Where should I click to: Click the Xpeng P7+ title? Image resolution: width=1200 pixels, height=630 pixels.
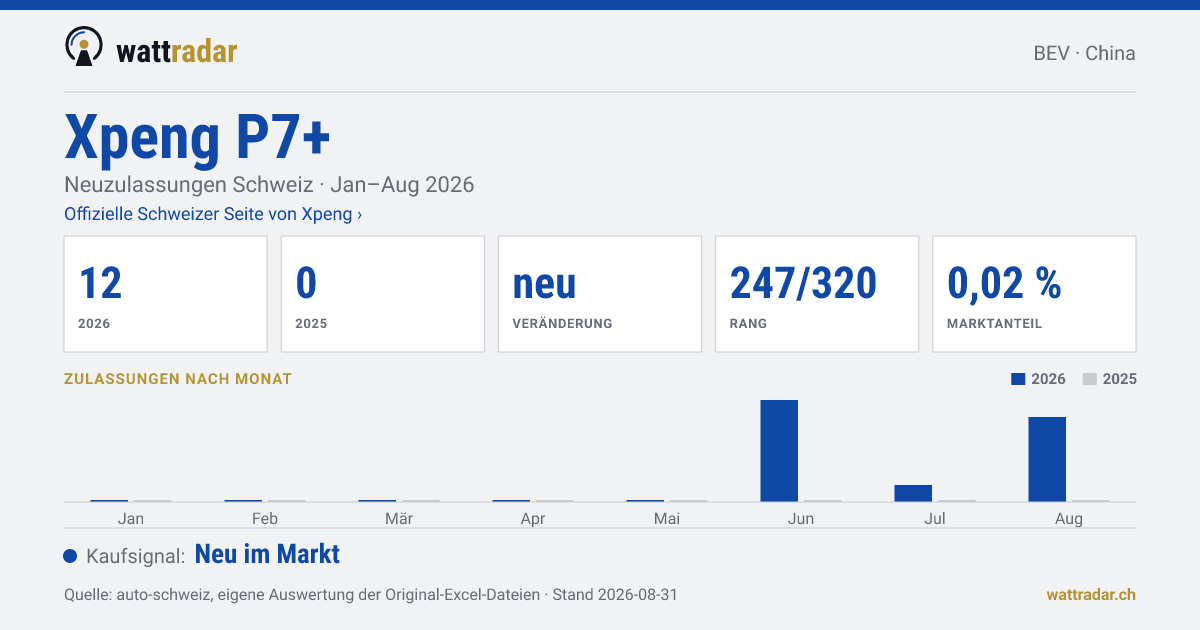[197, 137]
